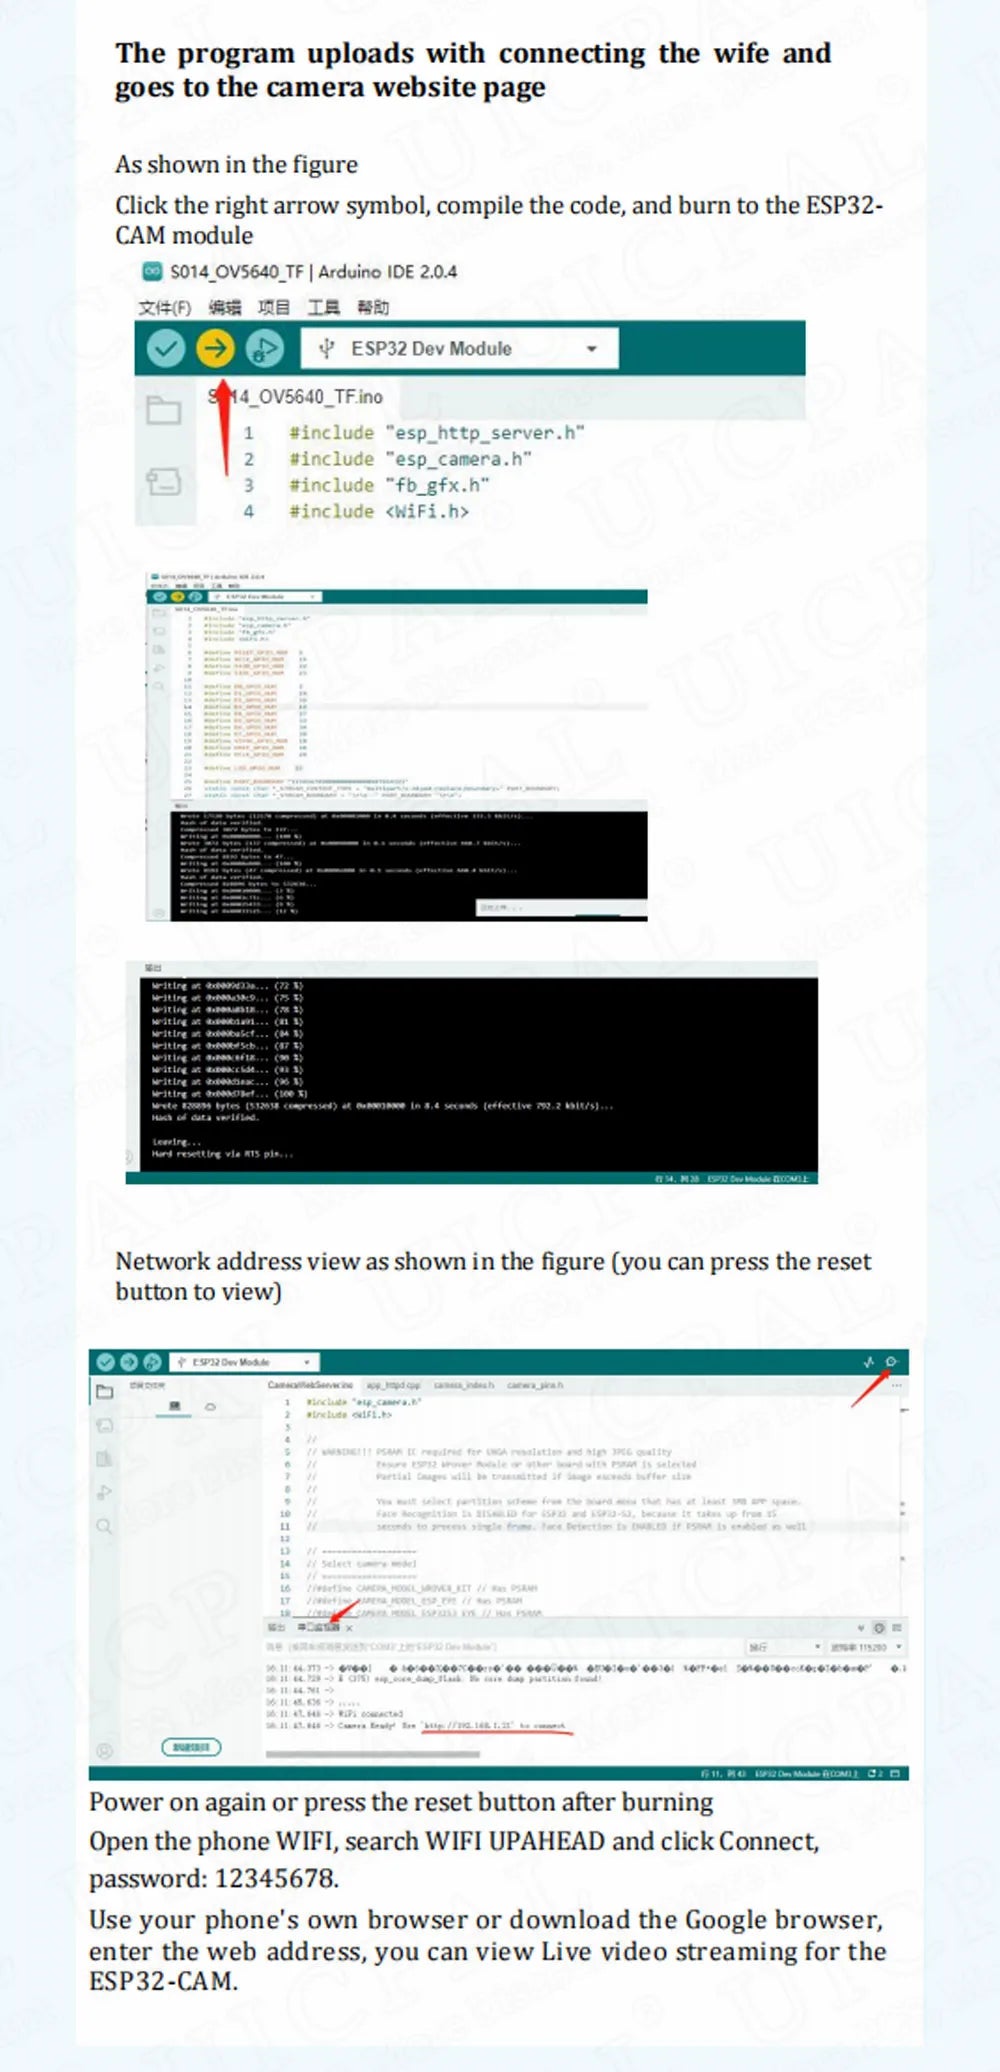Click Debug icon in the CameraWebServer window toolbar
Viewport: 1000px width, 2072px height.
(x=152, y=1362)
